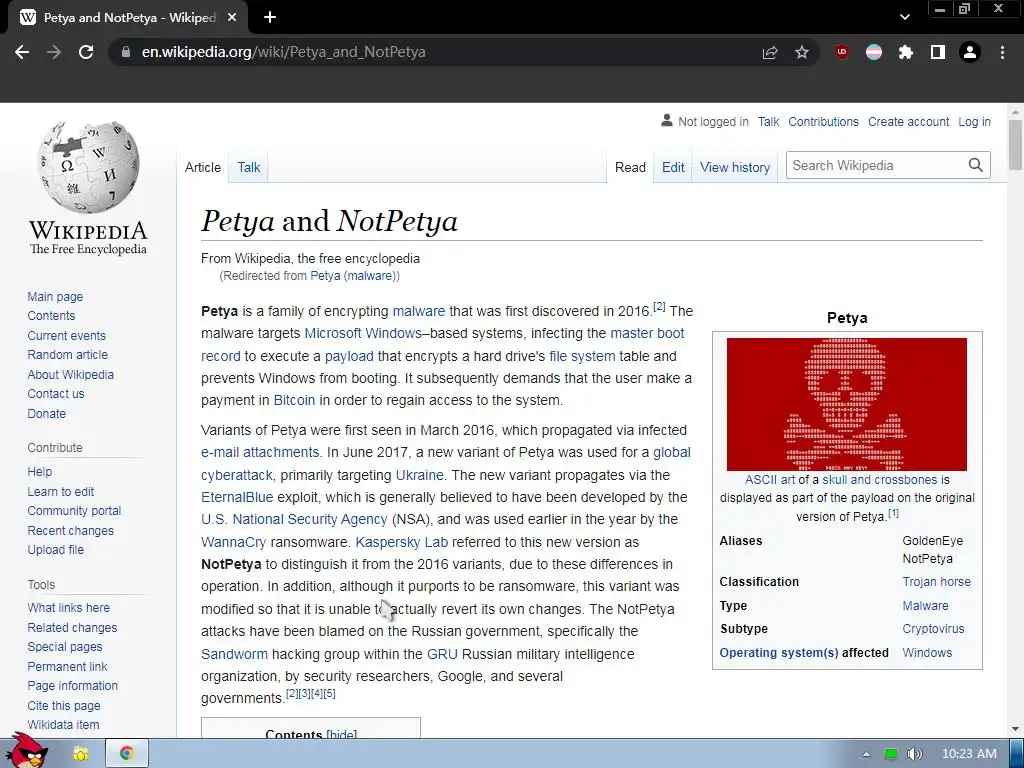The image size is (1024, 768).
Task: Open the Contributions link
Action: [823, 121]
